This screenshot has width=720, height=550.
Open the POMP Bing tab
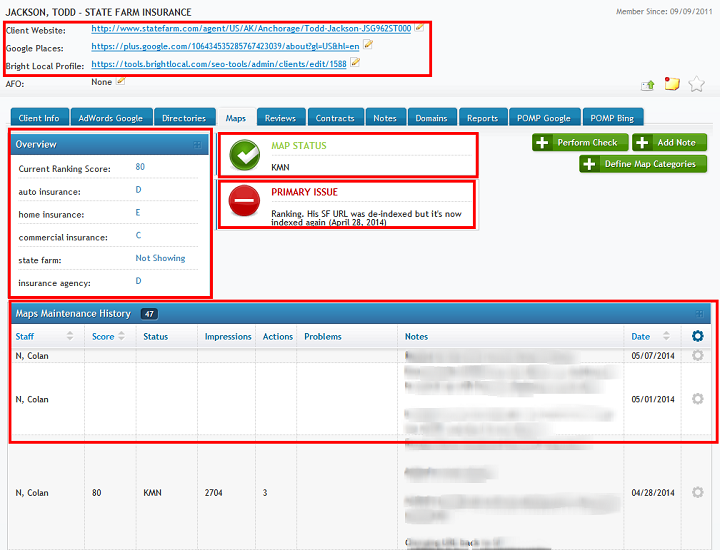click(613, 118)
